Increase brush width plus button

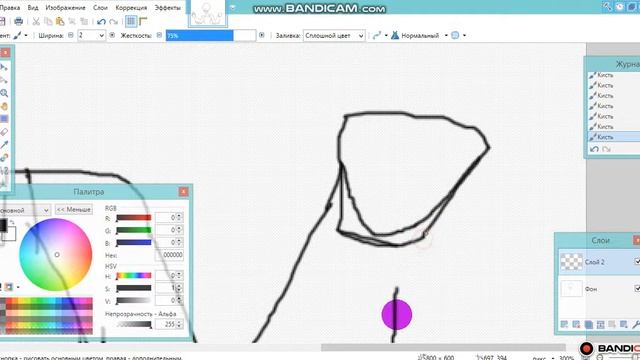tap(112, 36)
